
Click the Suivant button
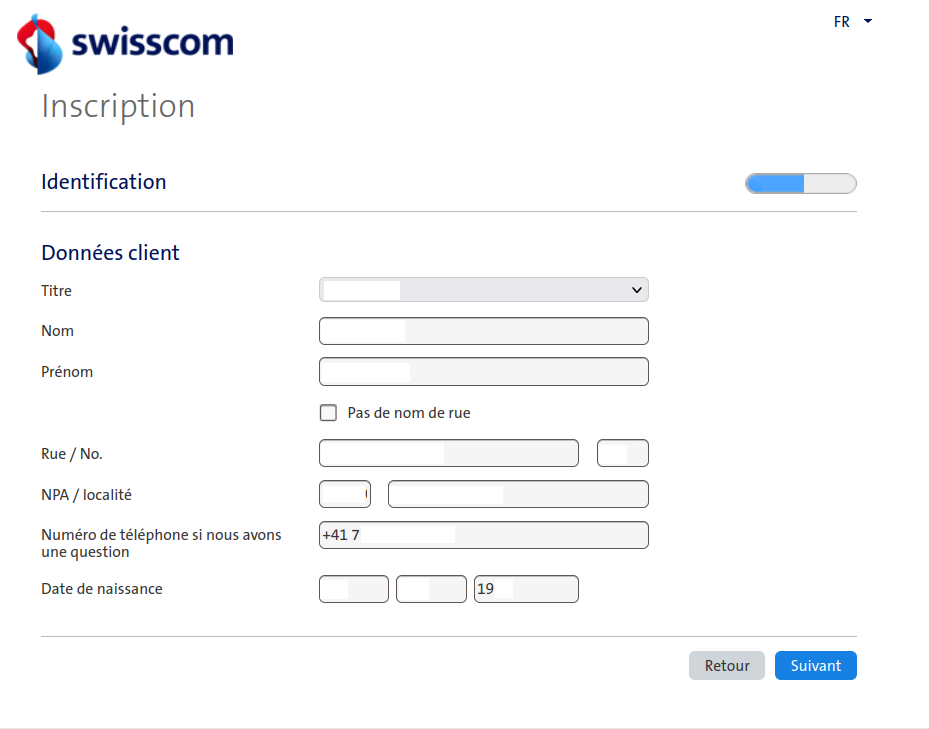coord(815,666)
